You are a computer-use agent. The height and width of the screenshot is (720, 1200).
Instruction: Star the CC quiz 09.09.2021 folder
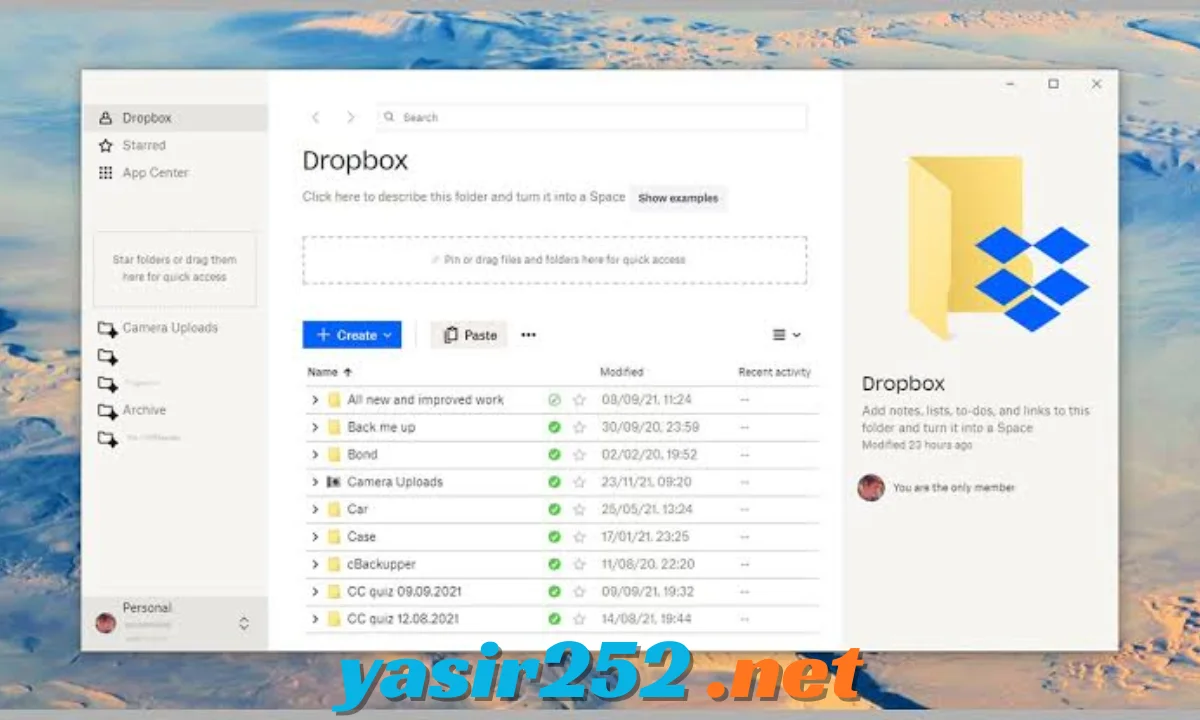[579, 592]
